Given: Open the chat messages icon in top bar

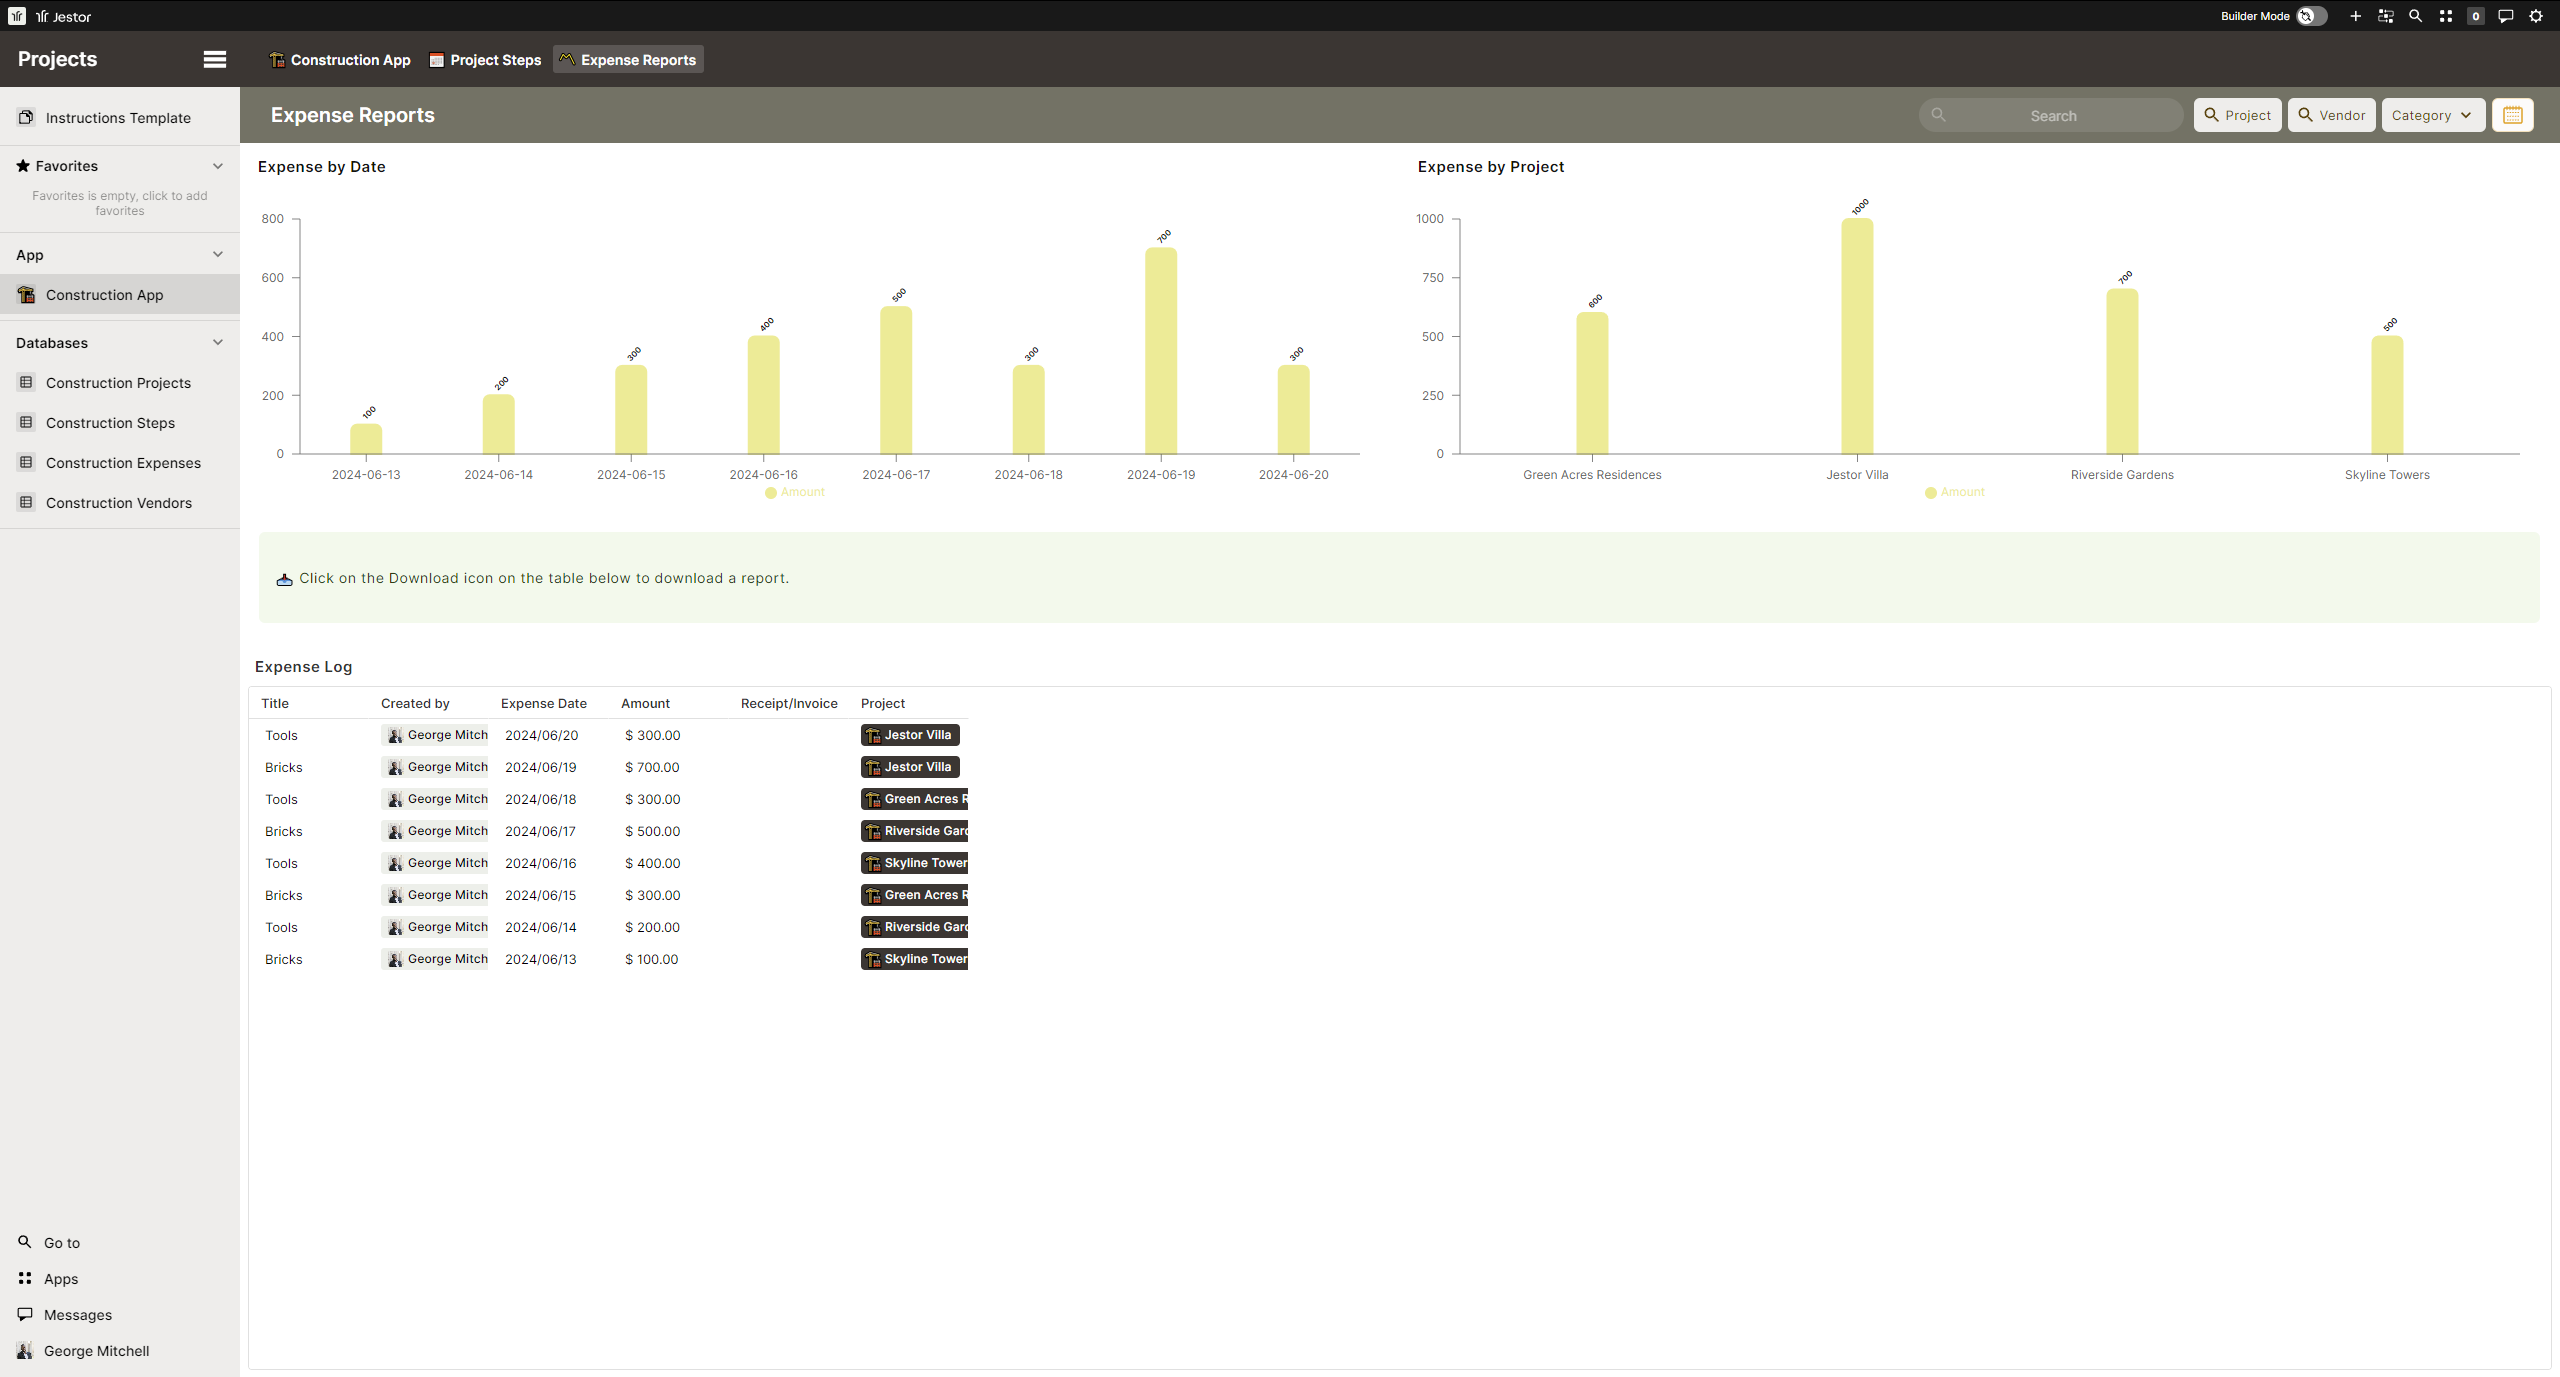Looking at the screenshot, I should pyautogui.click(x=2505, y=16).
